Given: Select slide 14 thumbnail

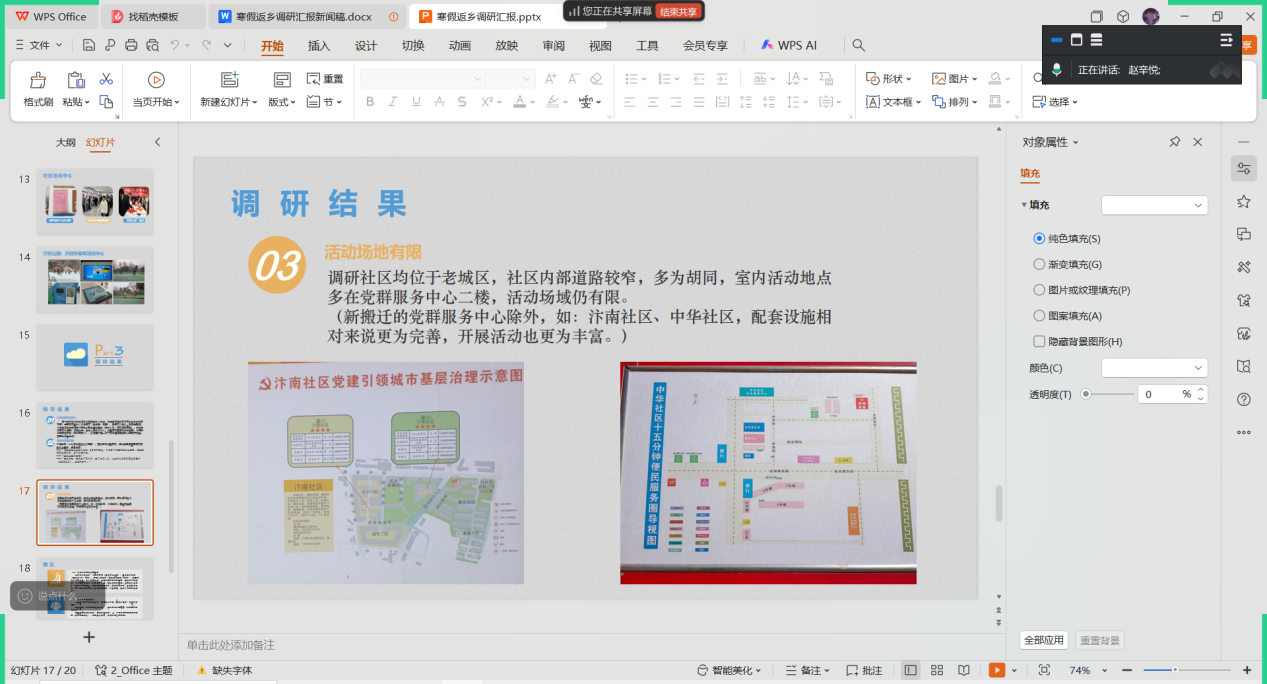Looking at the screenshot, I should (95, 279).
